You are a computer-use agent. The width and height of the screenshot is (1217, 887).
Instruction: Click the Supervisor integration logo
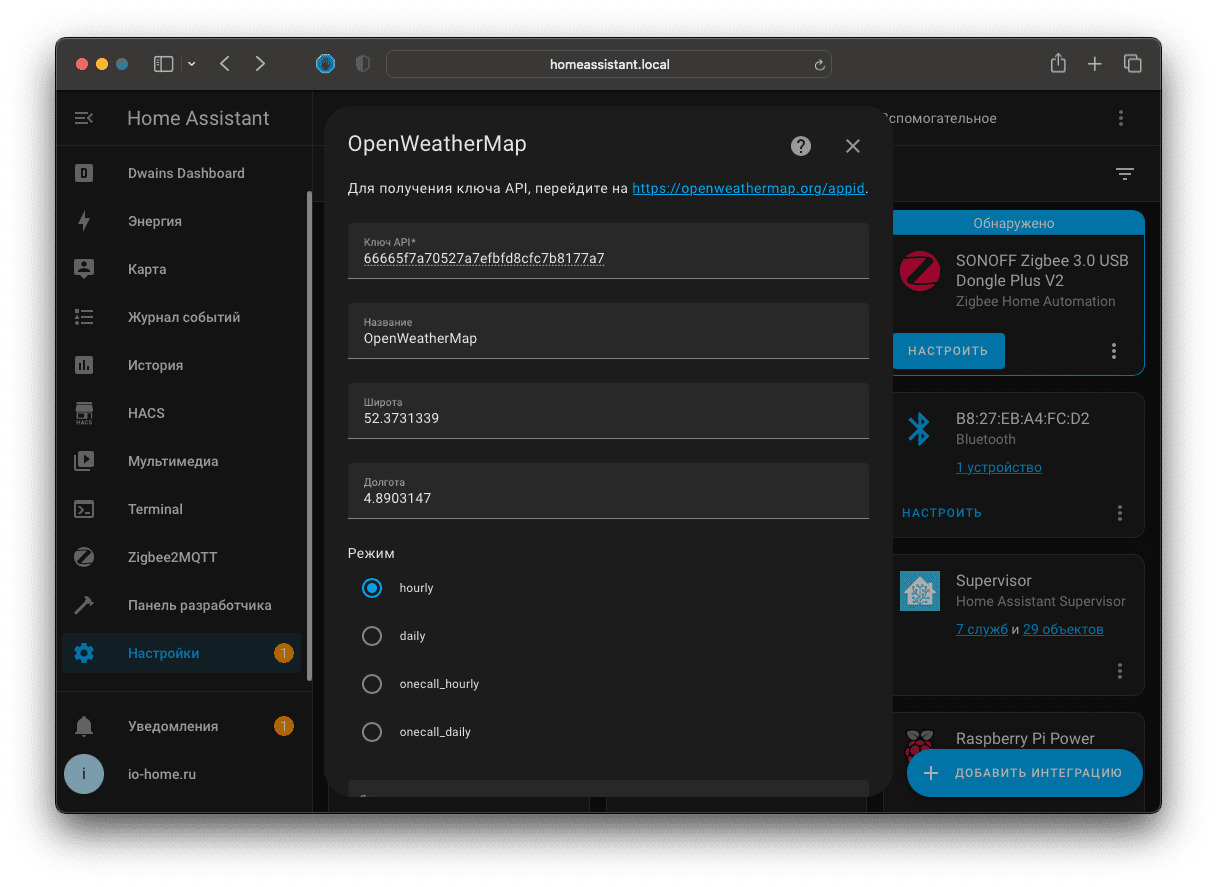coord(920,591)
